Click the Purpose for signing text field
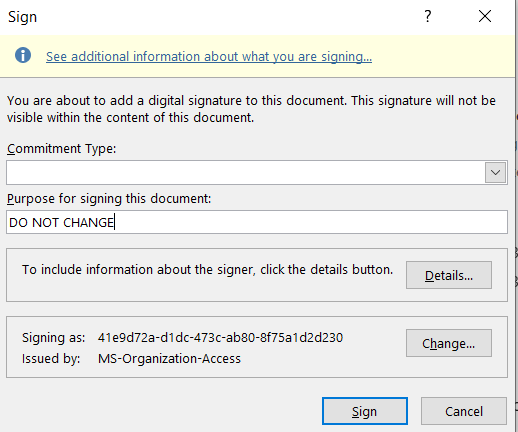The image size is (518, 432). (x=257, y=222)
